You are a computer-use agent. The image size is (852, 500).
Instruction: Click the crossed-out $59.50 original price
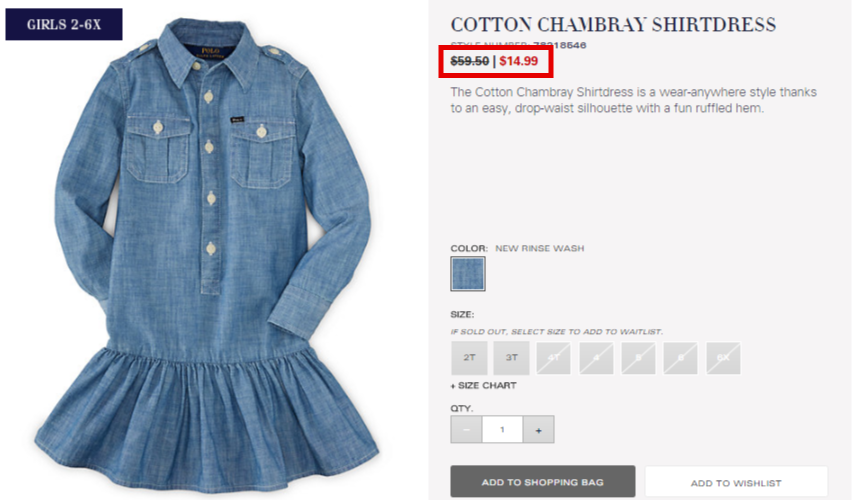[x=469, y=61]
